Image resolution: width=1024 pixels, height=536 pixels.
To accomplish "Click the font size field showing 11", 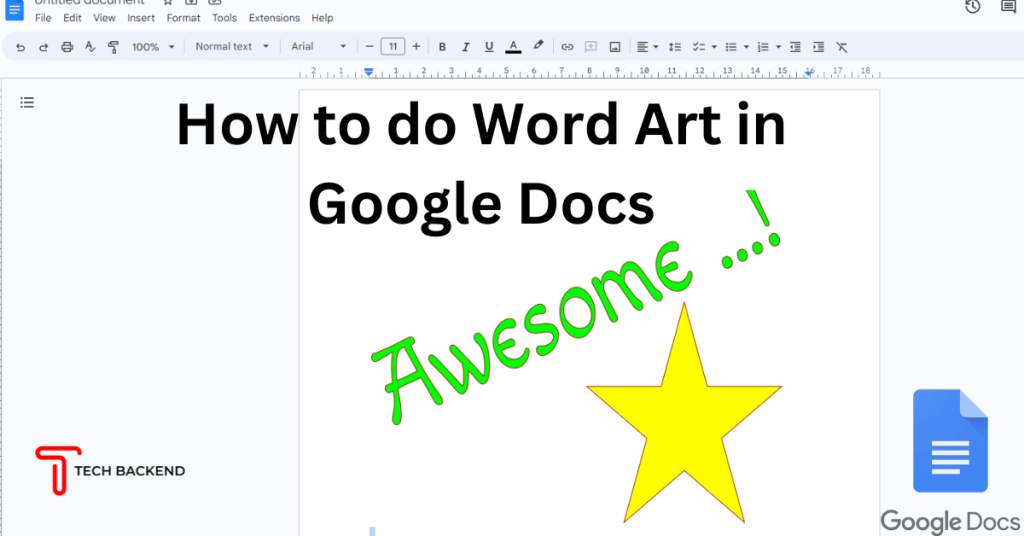I will point(393,46).
